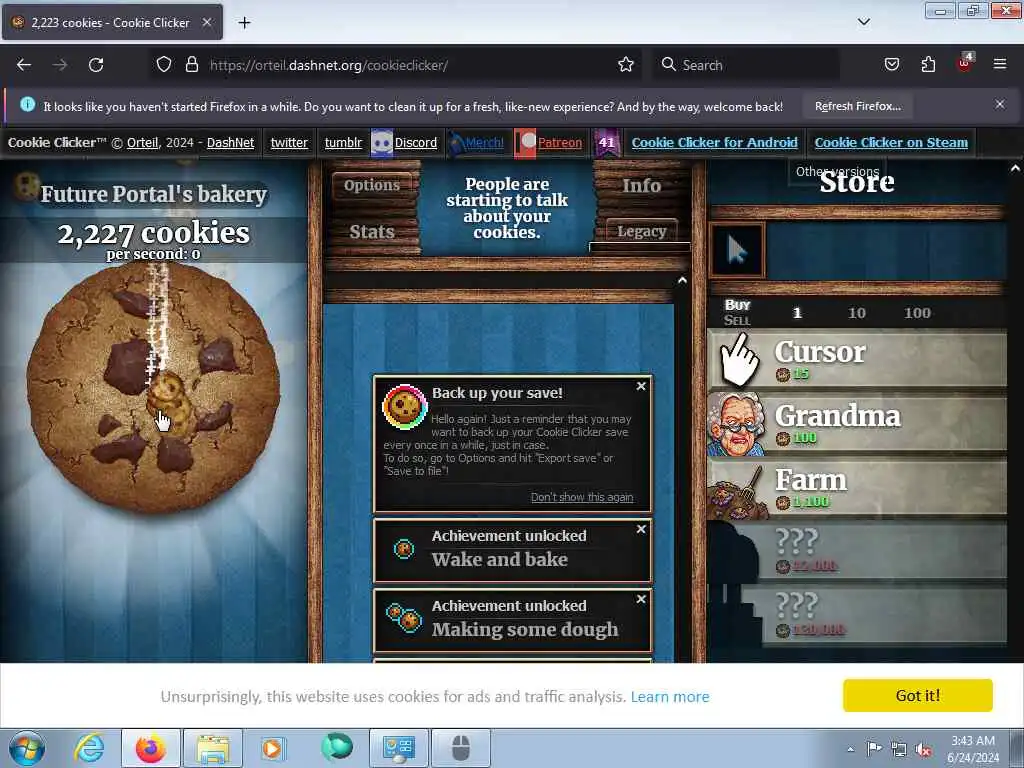Select the Sell mode in store

737,320
